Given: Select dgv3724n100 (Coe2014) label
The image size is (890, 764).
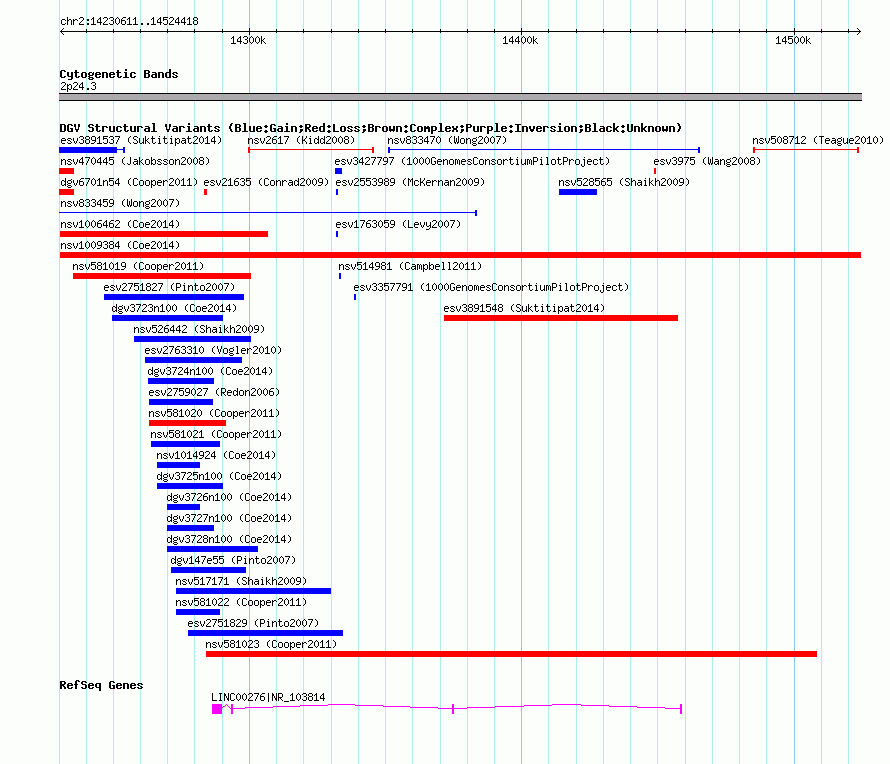Looking at the screenshot, I should click(210, 371).
